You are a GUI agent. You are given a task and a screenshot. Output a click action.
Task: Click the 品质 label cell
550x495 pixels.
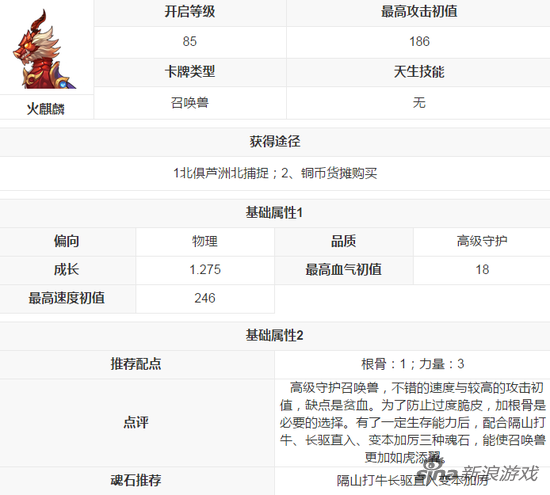(x=344, y=241)
